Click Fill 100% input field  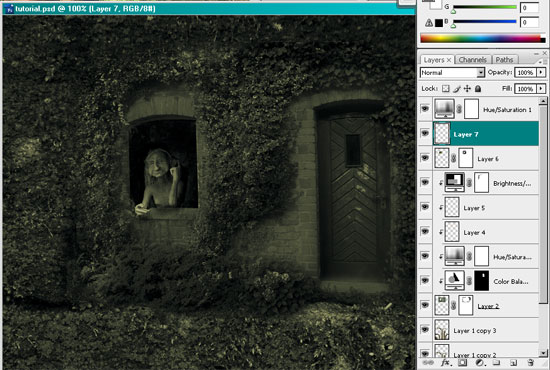[525, 89]
